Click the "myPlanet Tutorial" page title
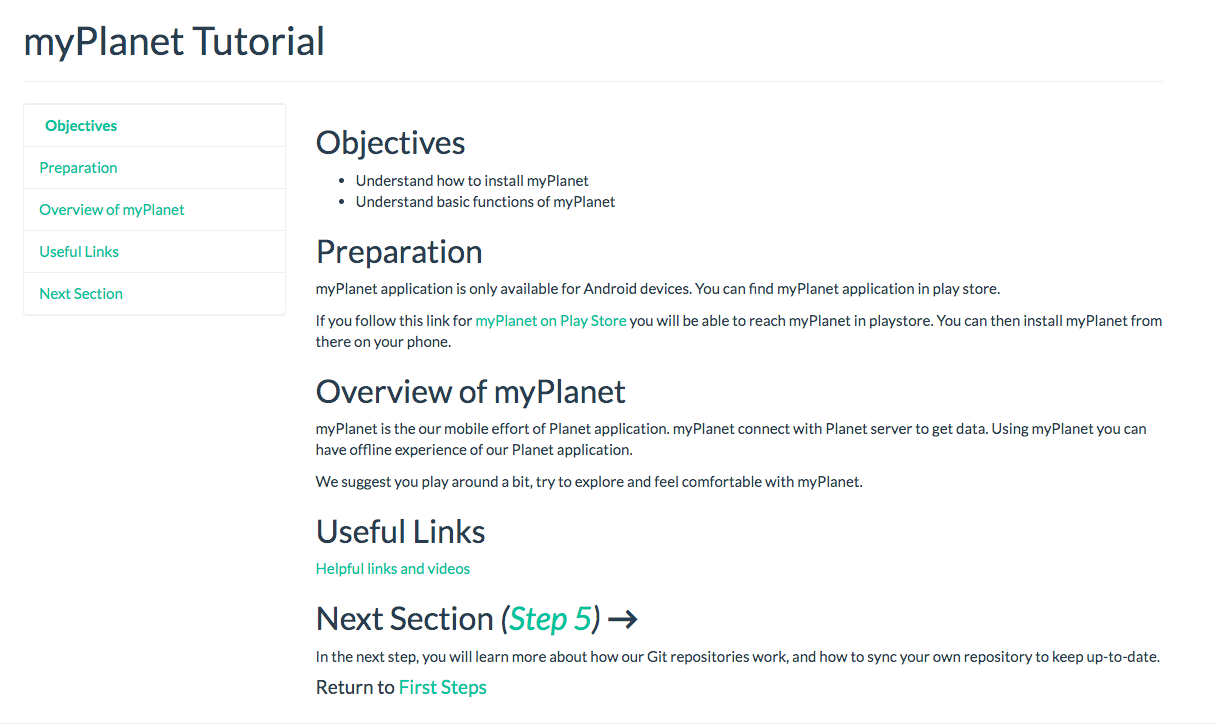Viewport: 1216px width, 724px height. [x=174, y=41]
